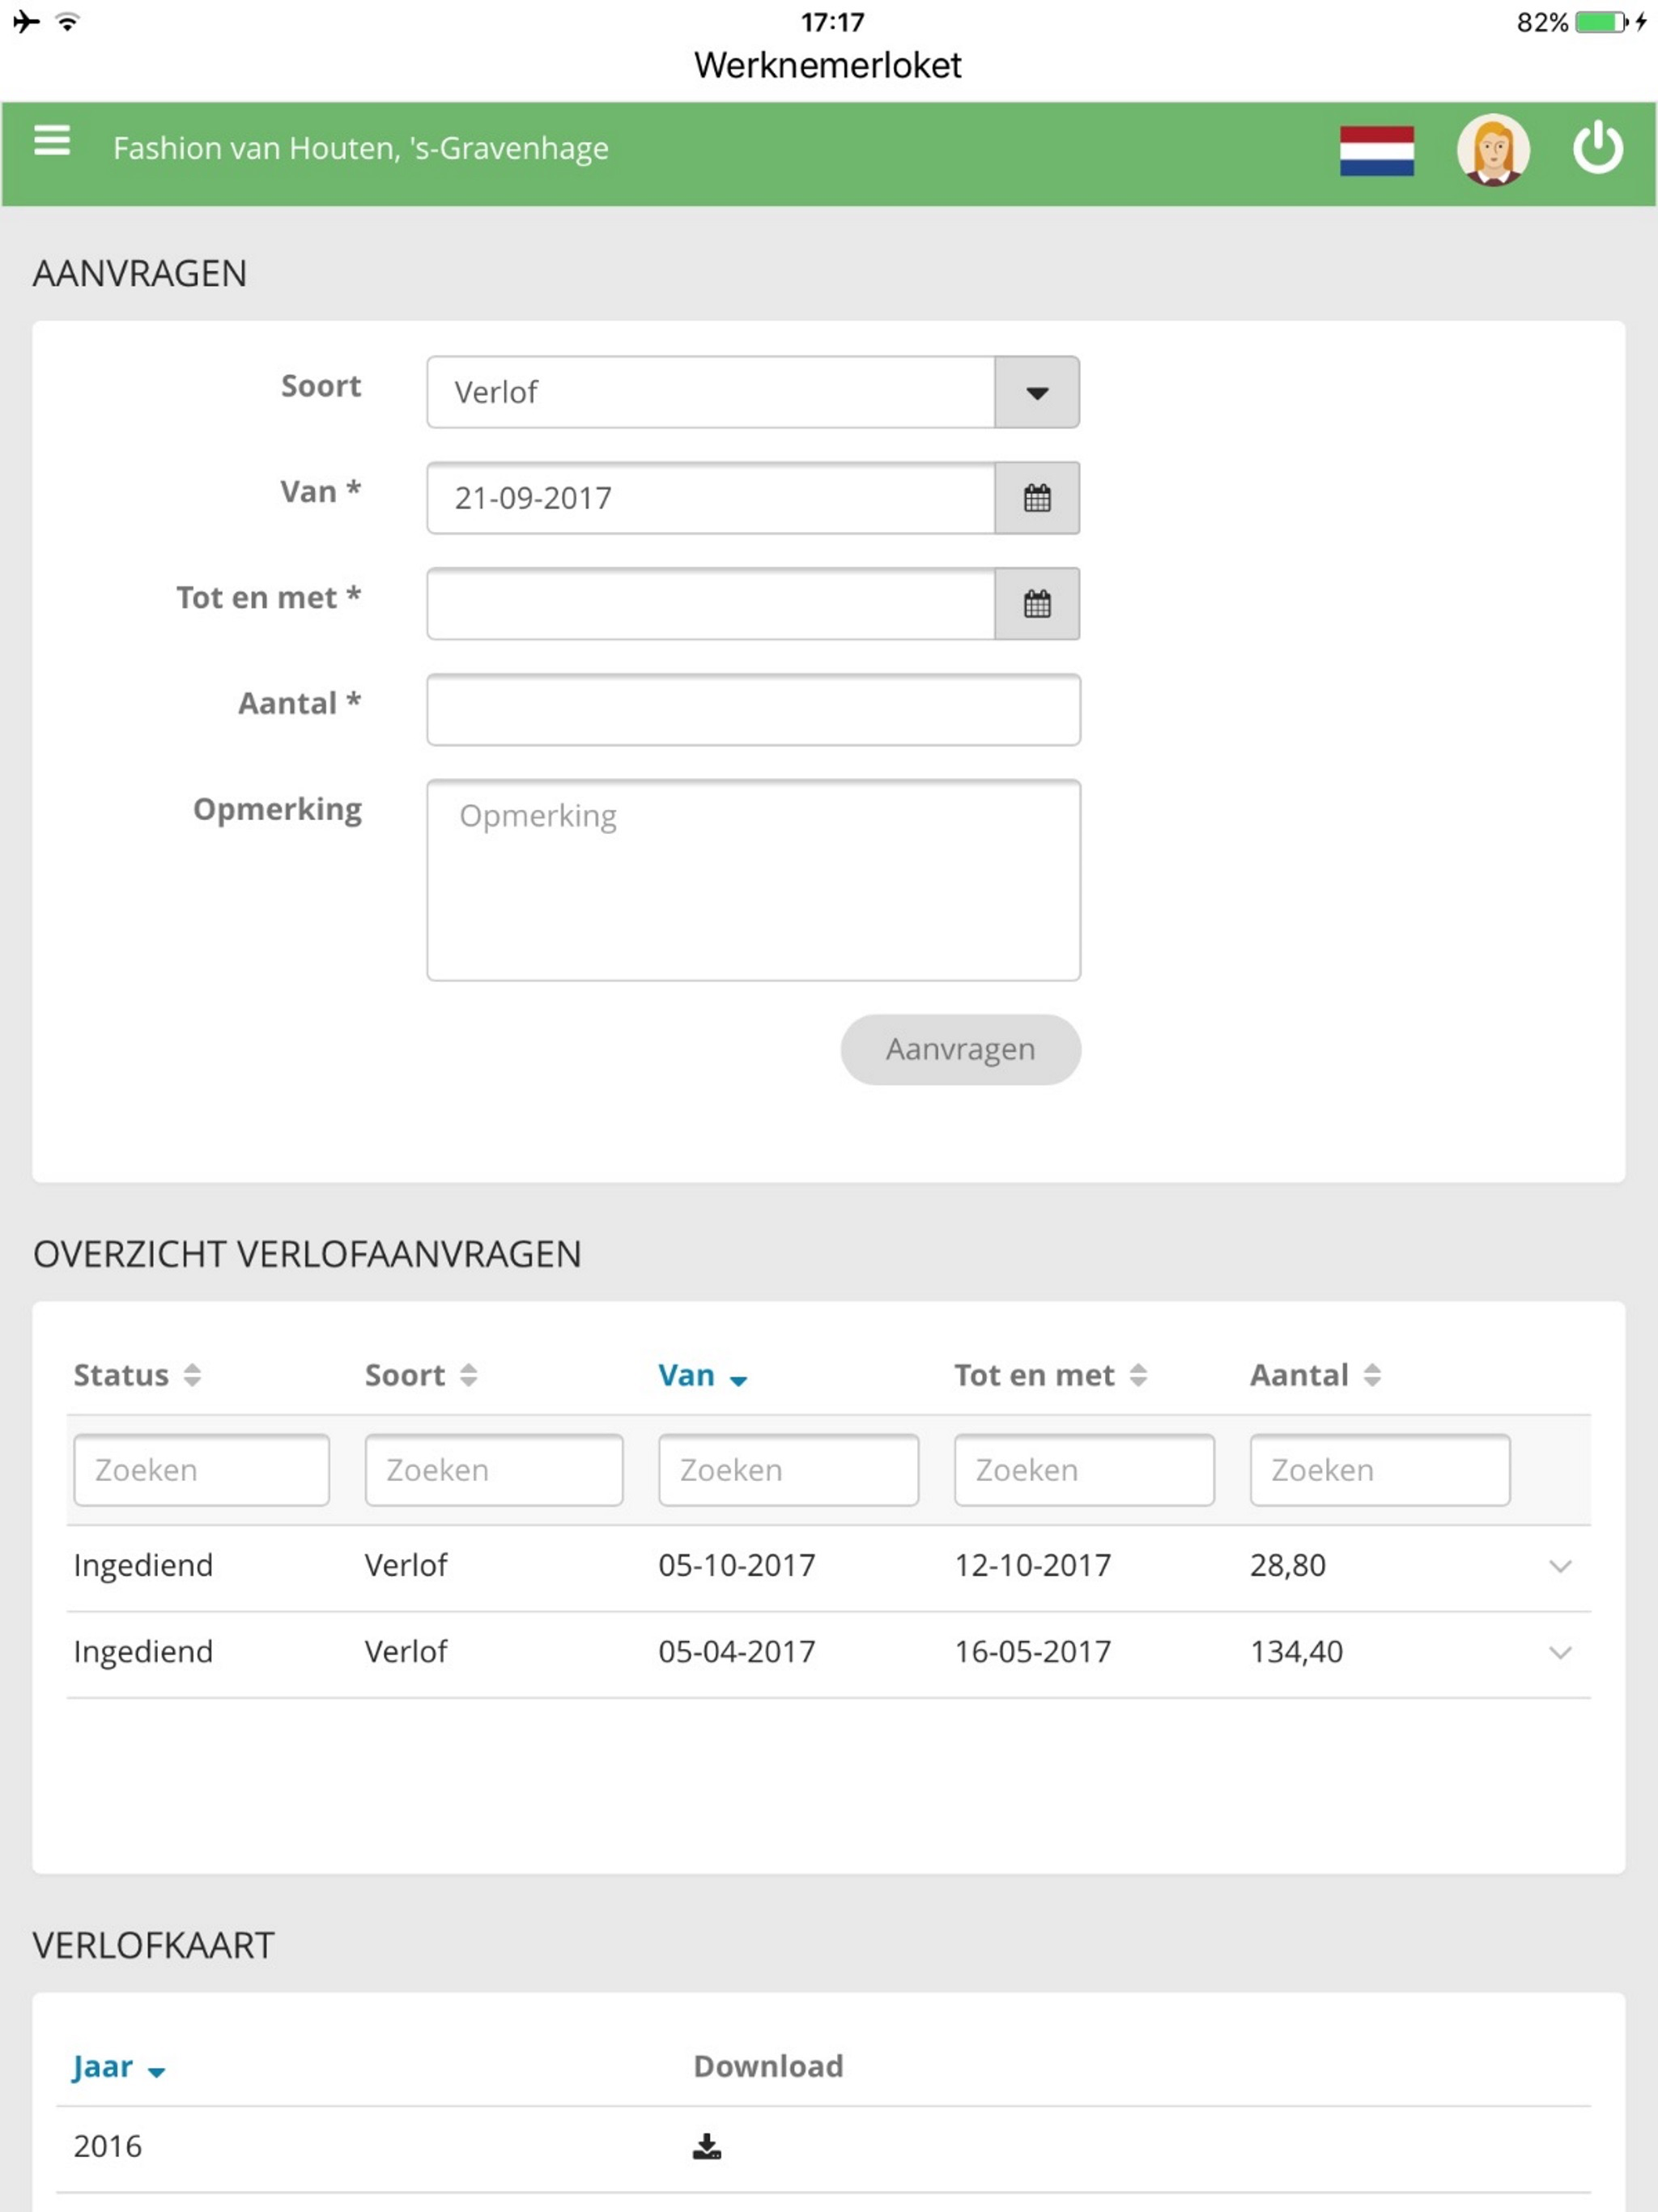The image size is (1658, 2212).
Task: Open the user profile avatar
Action: [1492, 150]
